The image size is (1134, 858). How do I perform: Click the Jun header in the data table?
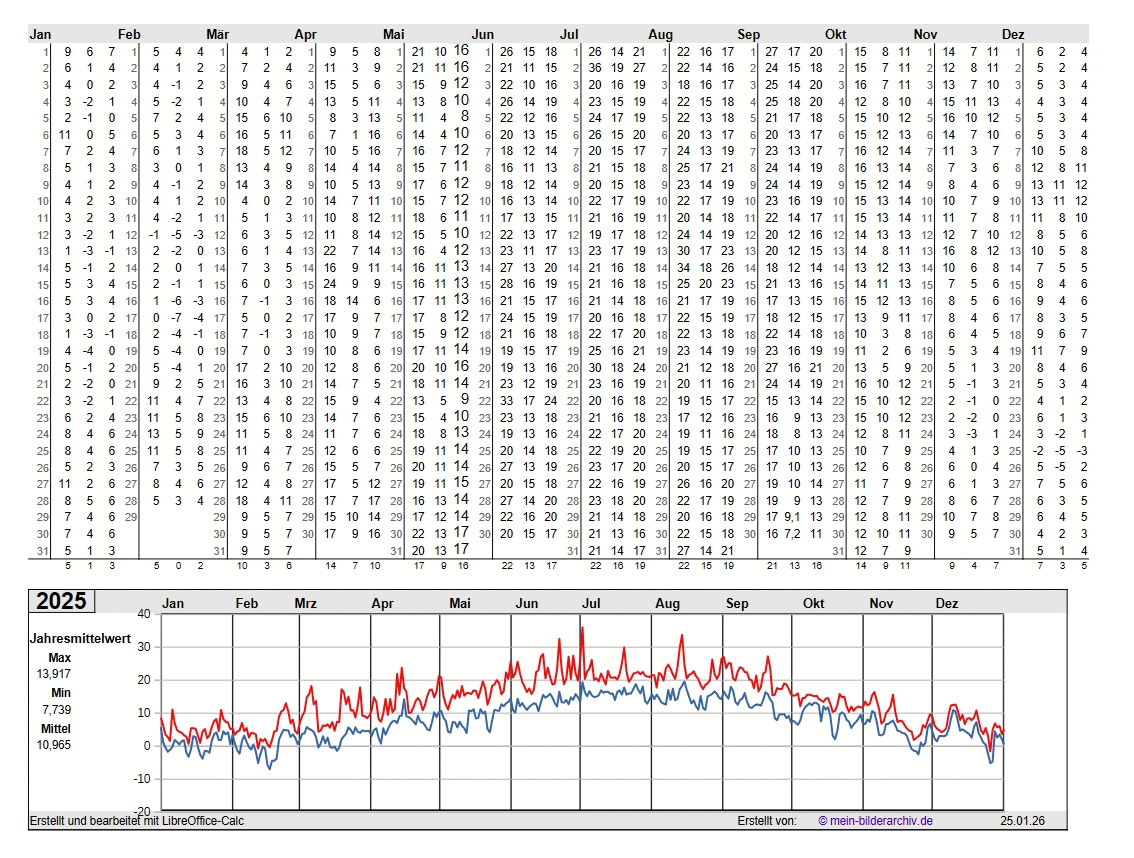pyautogui.click(x=483, y=34)
